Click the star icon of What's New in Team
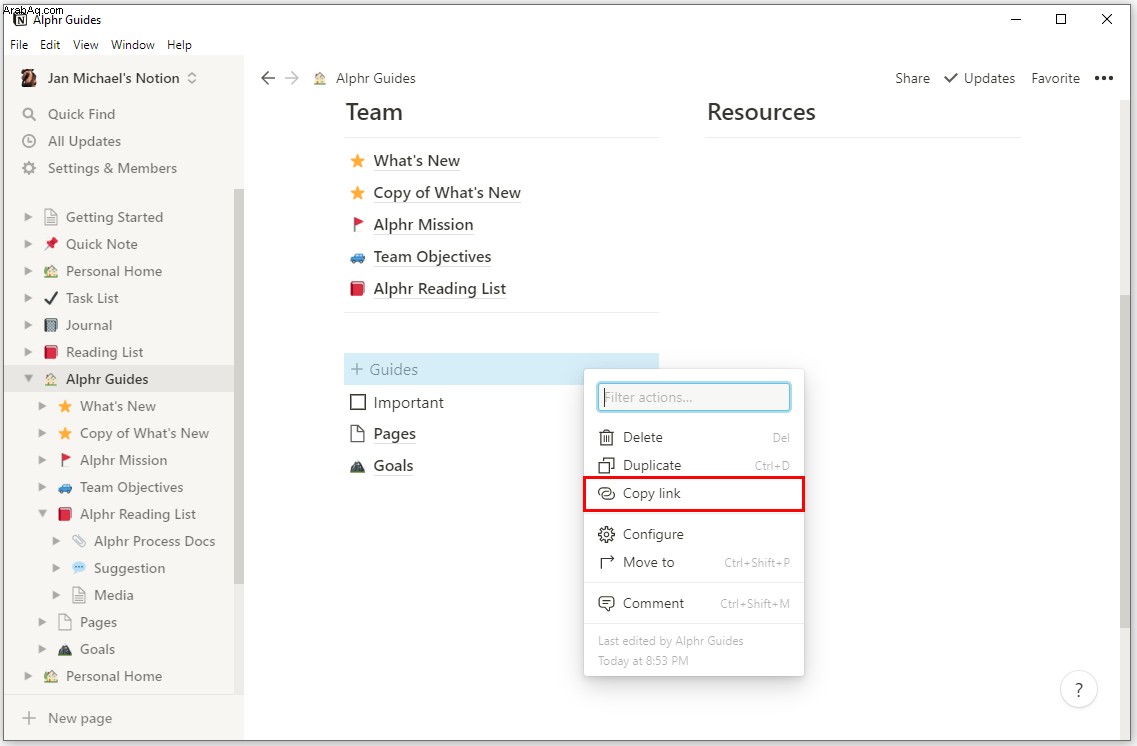Viewport: 1137px width, 746px height. click(x=357, y=161)
